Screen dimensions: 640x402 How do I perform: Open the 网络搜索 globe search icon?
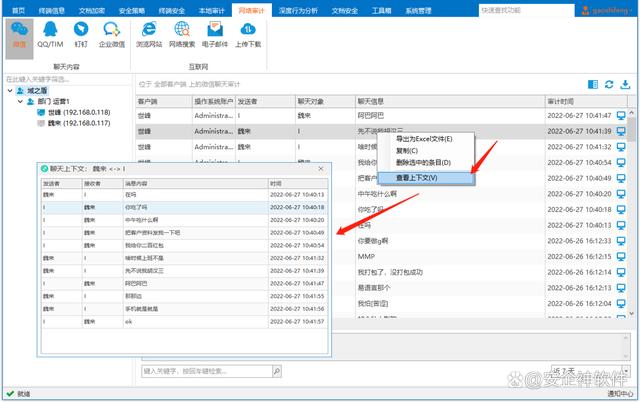(x=182, y=35)
